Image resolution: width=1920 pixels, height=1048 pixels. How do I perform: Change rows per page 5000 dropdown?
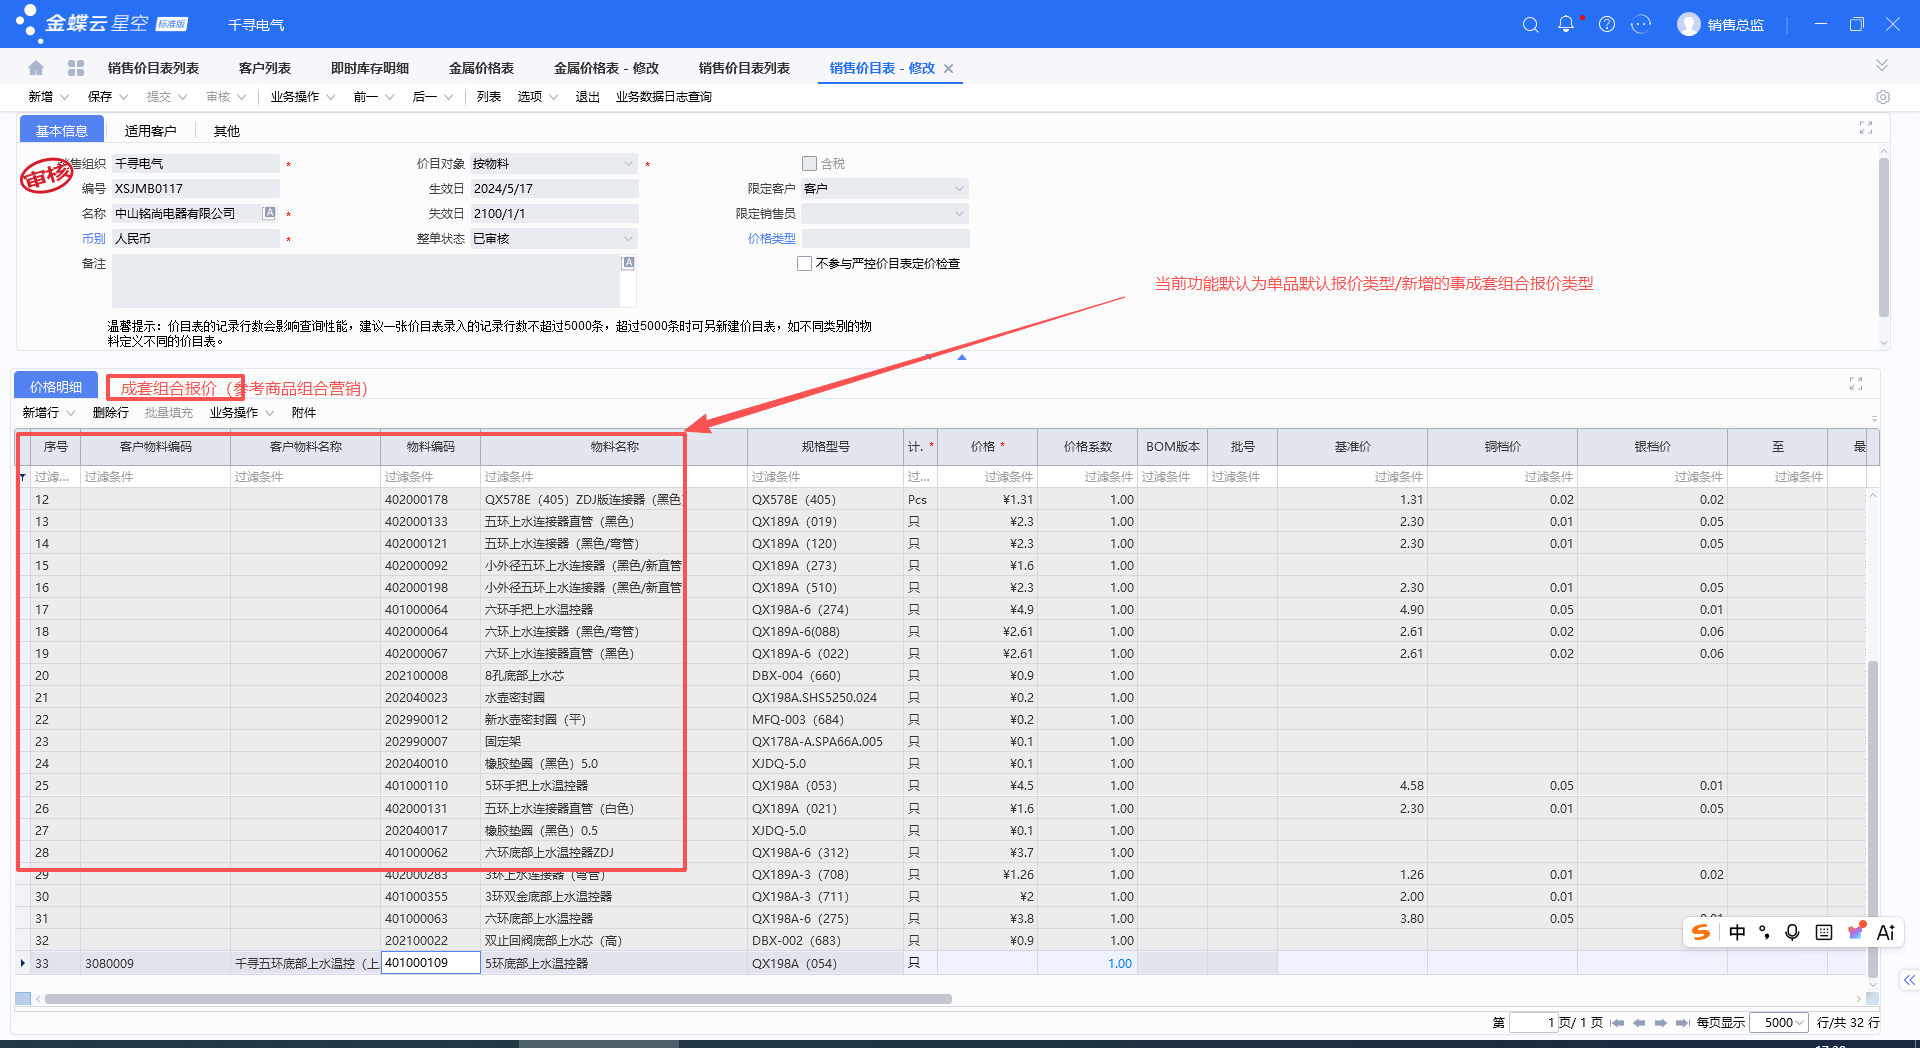point(1782,1023)
